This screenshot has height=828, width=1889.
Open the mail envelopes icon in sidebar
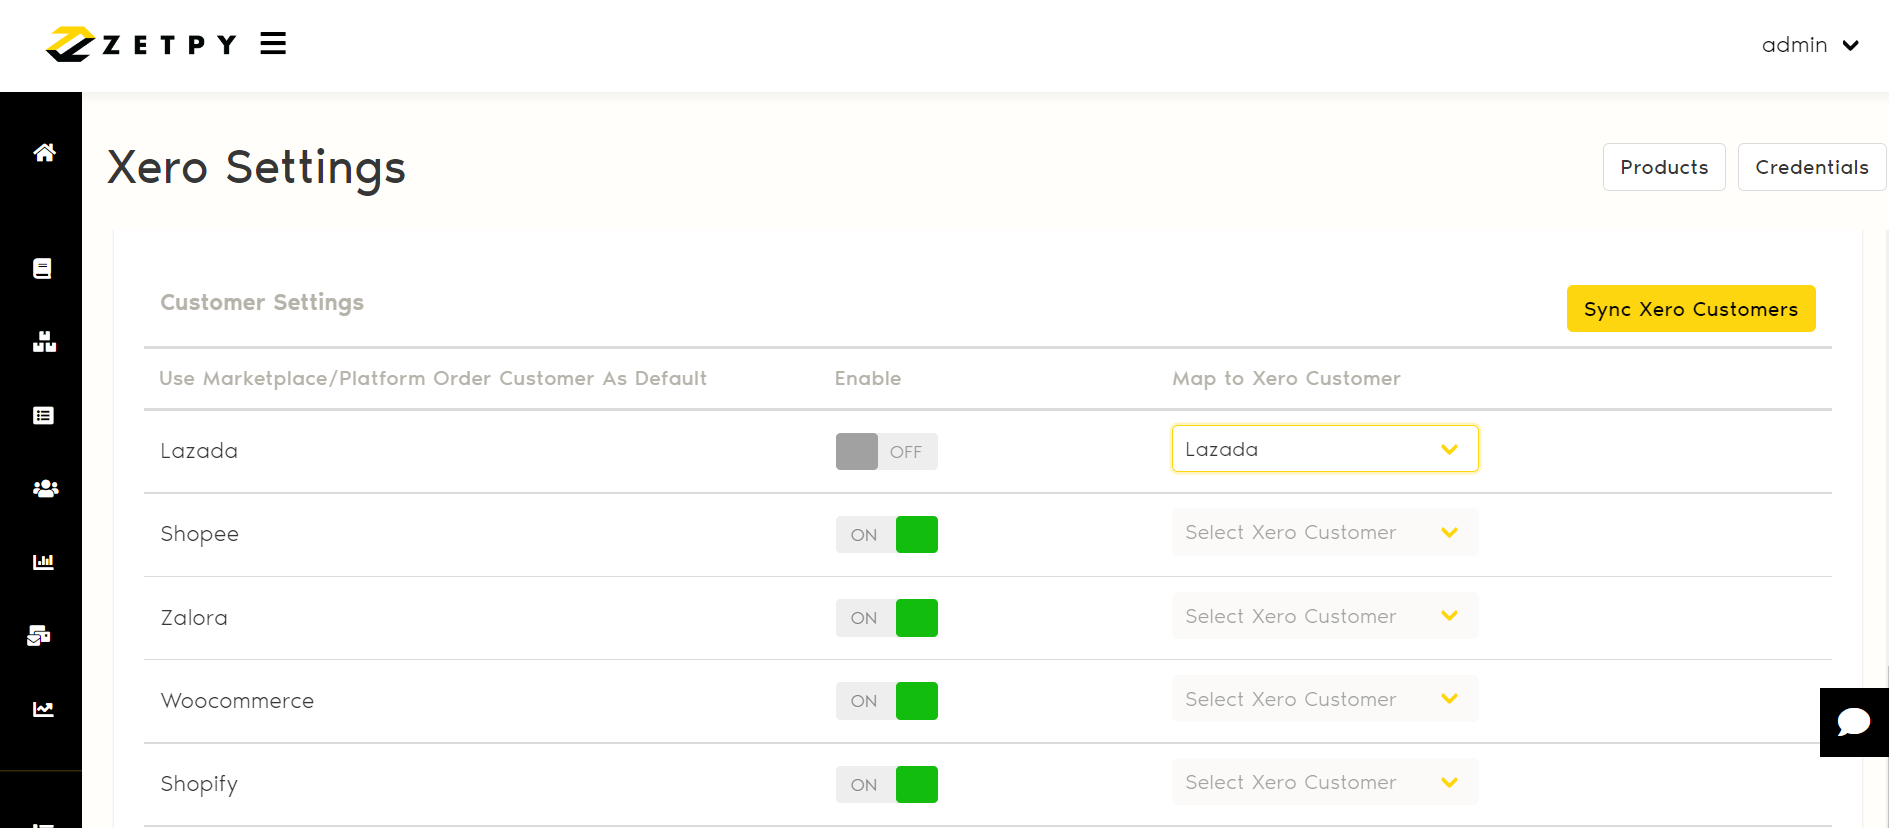tap(39, 635)
